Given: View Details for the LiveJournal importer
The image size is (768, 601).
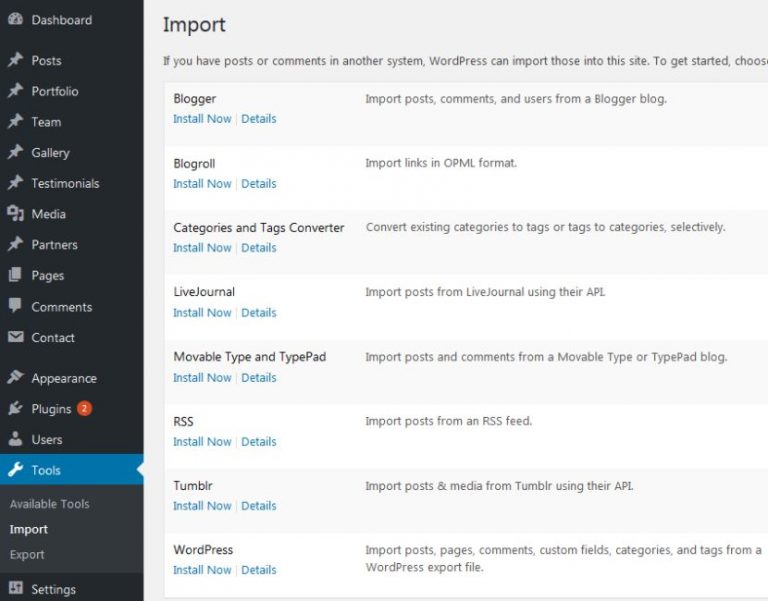Looking at the screenshot, I should (x=259, y=313).
